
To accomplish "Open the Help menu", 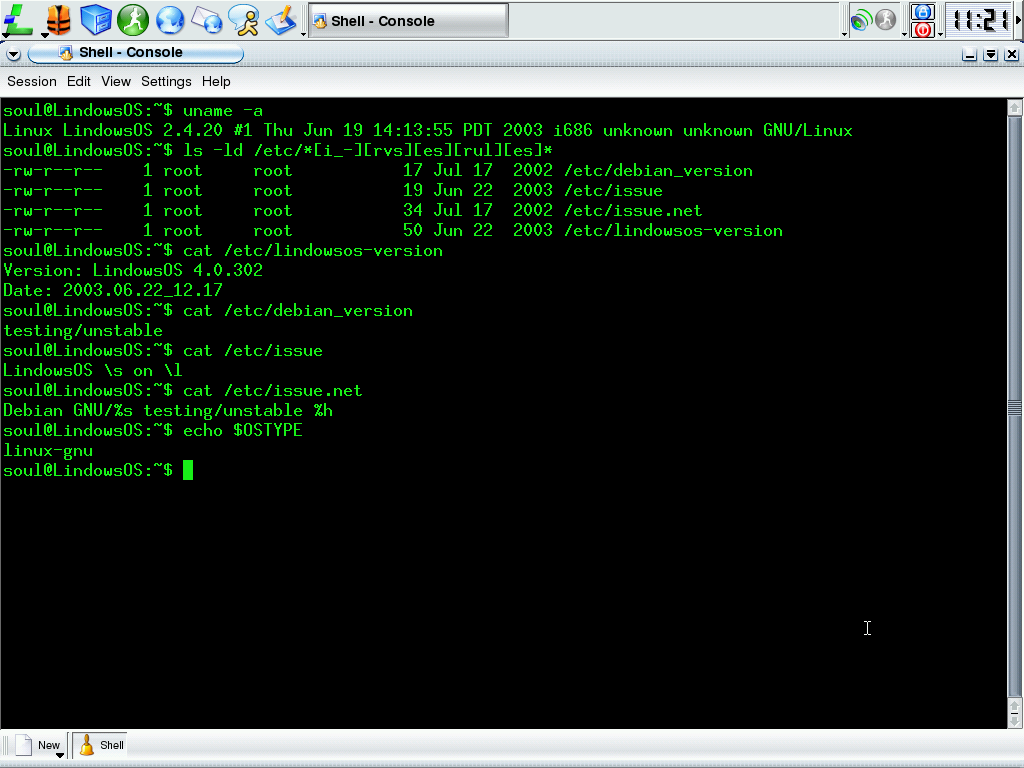I will [x=216, y=82].
